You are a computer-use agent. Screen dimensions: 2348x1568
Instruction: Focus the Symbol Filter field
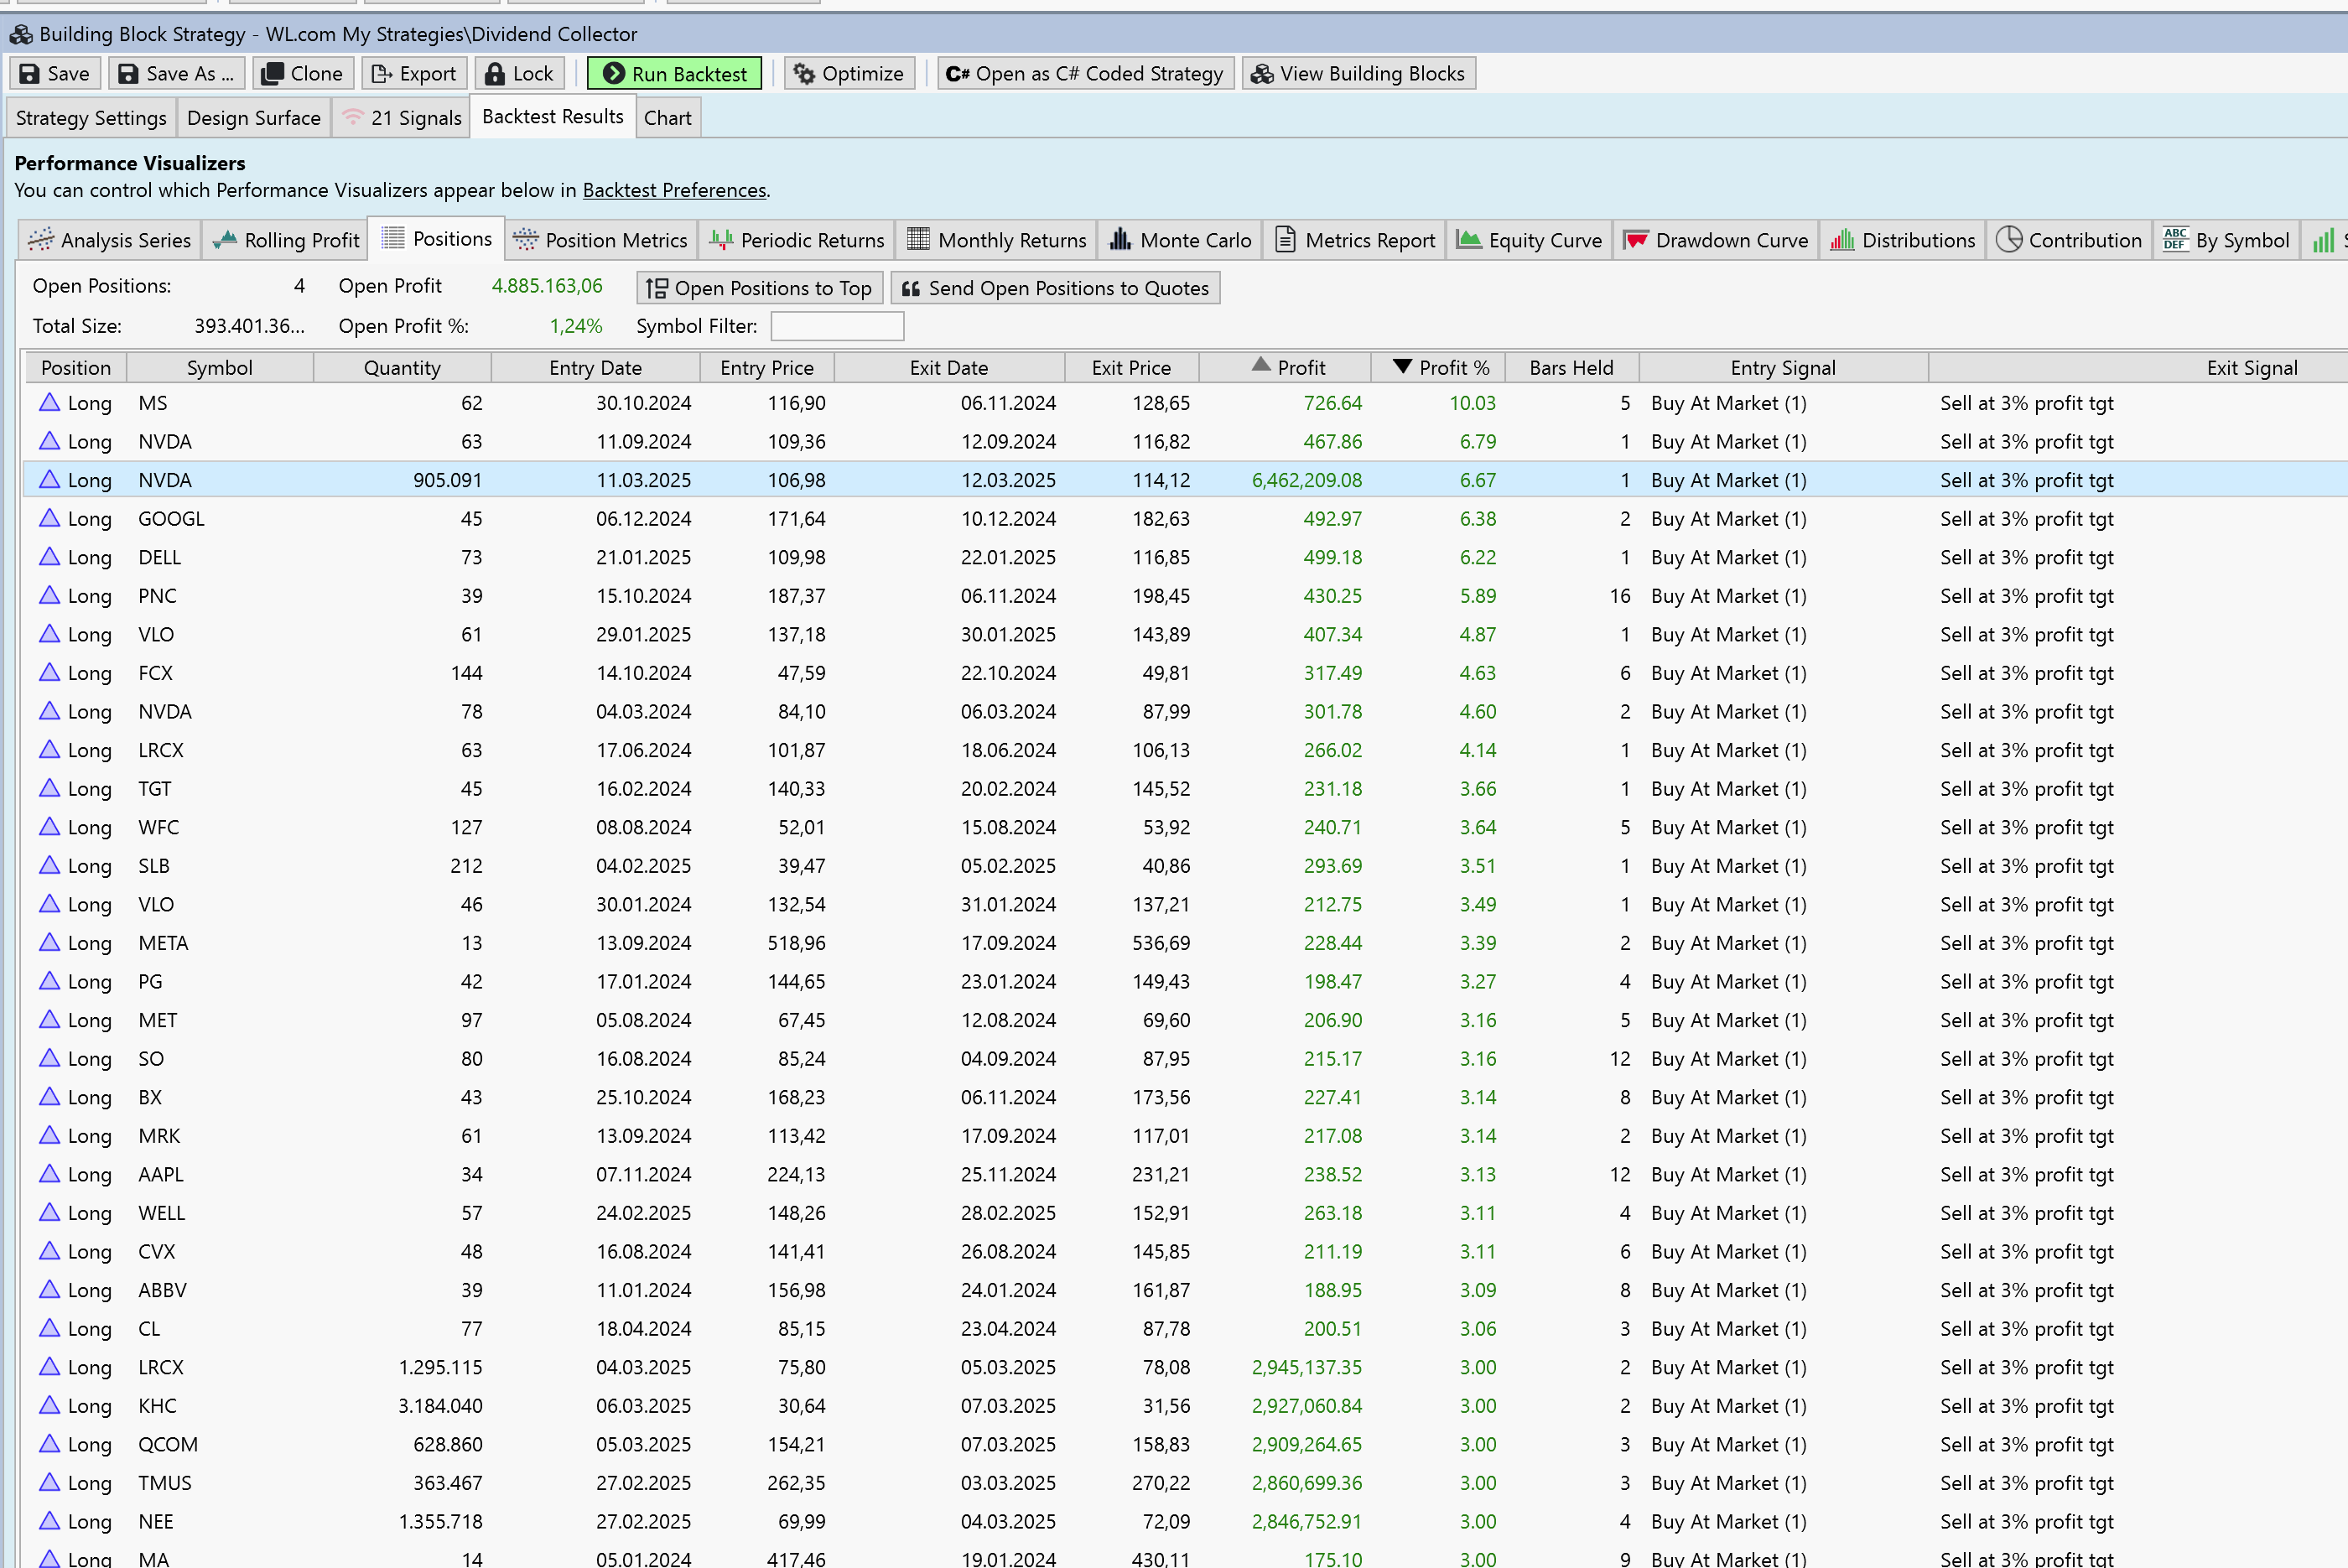tap(837, 326)
